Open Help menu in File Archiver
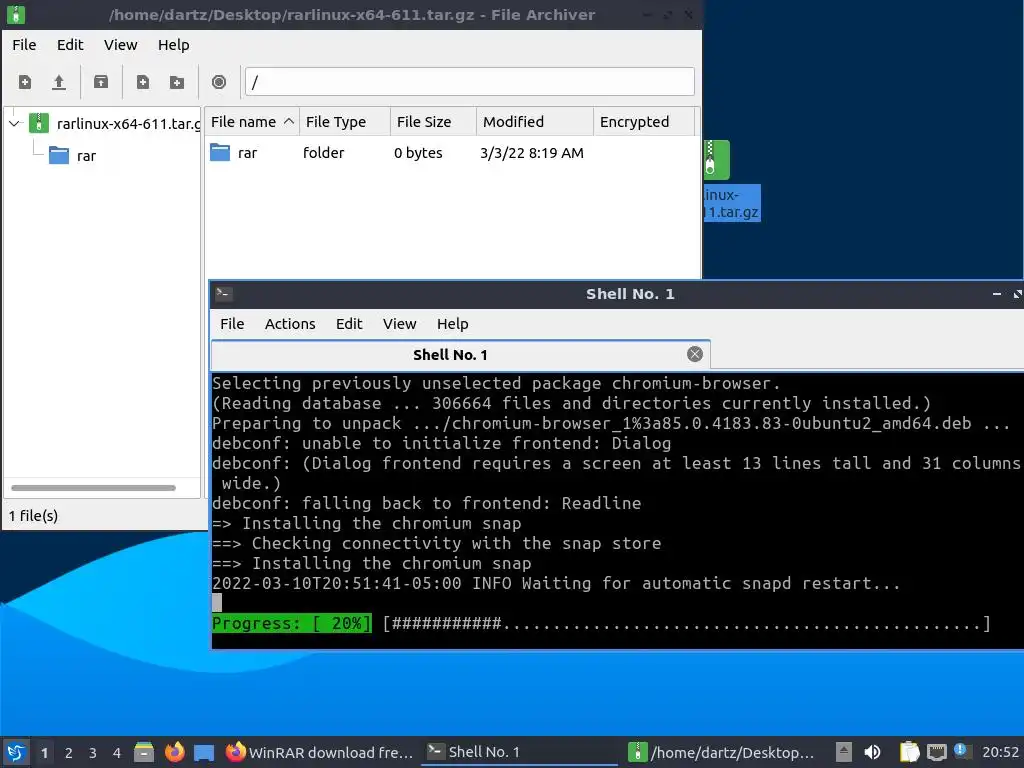The width and height of the screenshot is (1024, 768). click(x=173, y=45)
